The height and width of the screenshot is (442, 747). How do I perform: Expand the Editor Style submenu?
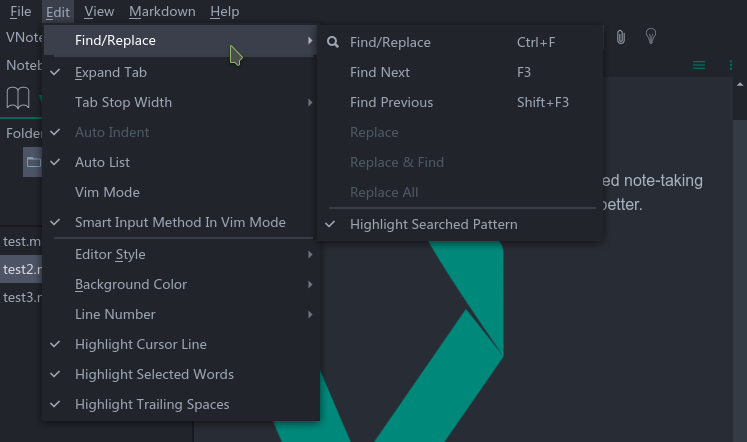click(181, 254)
